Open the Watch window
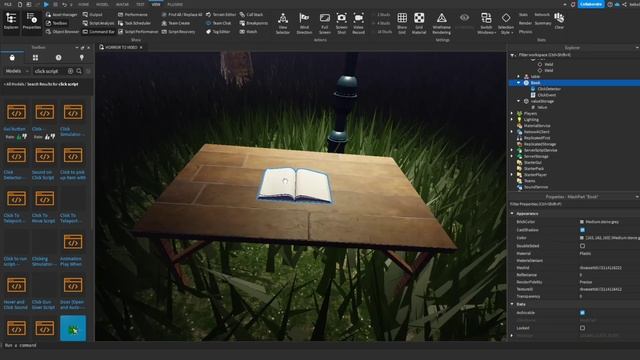The width and height of the screenshot is (640, 360). [248, 31]
